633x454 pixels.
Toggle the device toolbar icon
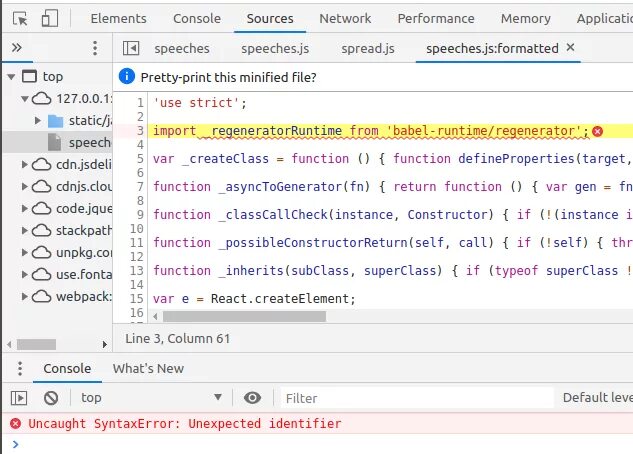pos(50,18)
